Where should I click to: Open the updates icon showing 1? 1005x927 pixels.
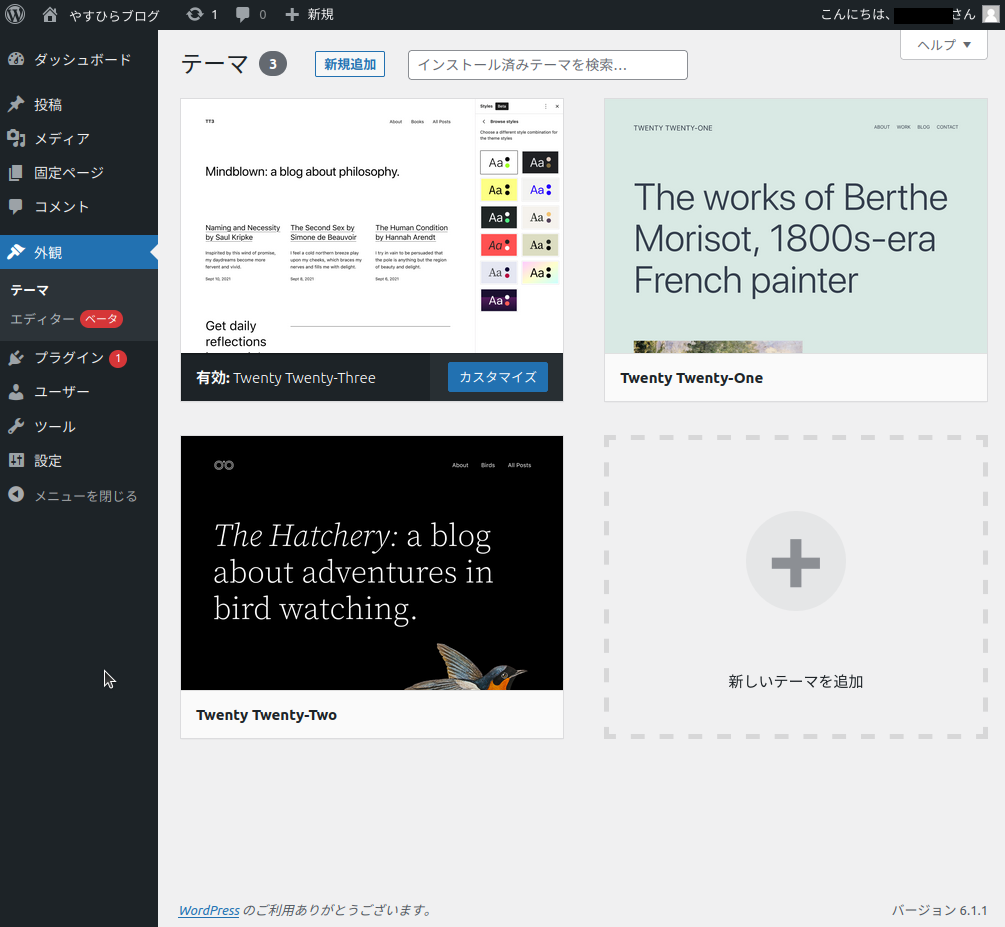[x=194, y=14]
